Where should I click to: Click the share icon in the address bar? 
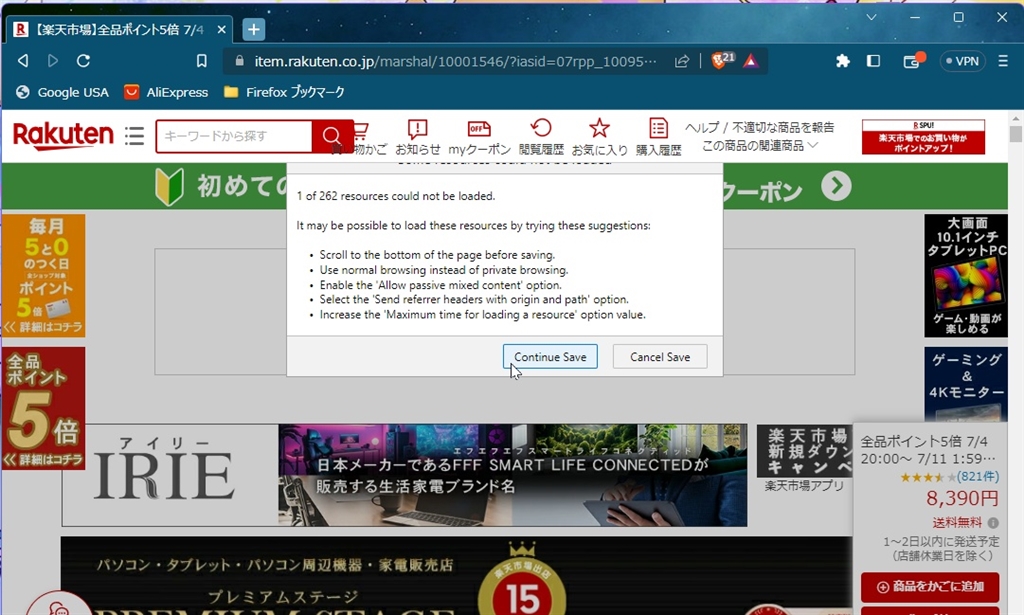point(682,61)
